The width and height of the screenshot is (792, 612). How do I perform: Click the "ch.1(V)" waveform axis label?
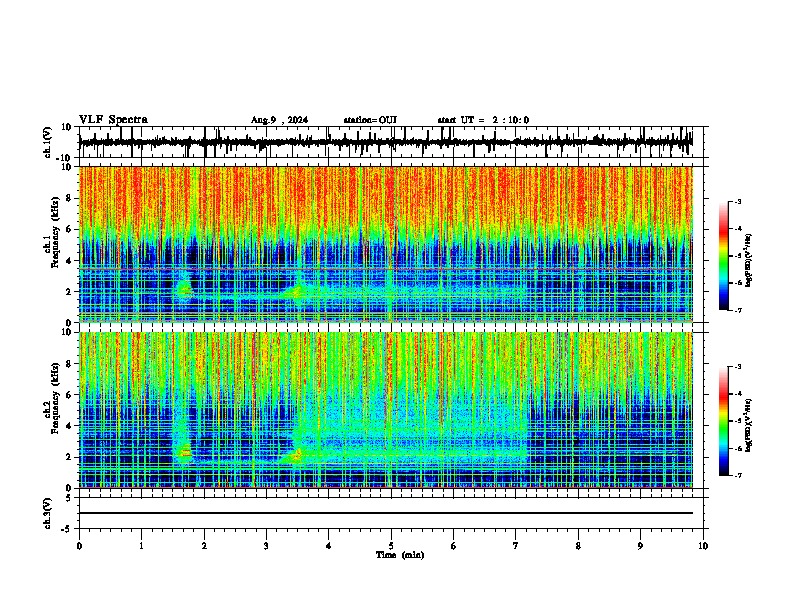[48, 142]
